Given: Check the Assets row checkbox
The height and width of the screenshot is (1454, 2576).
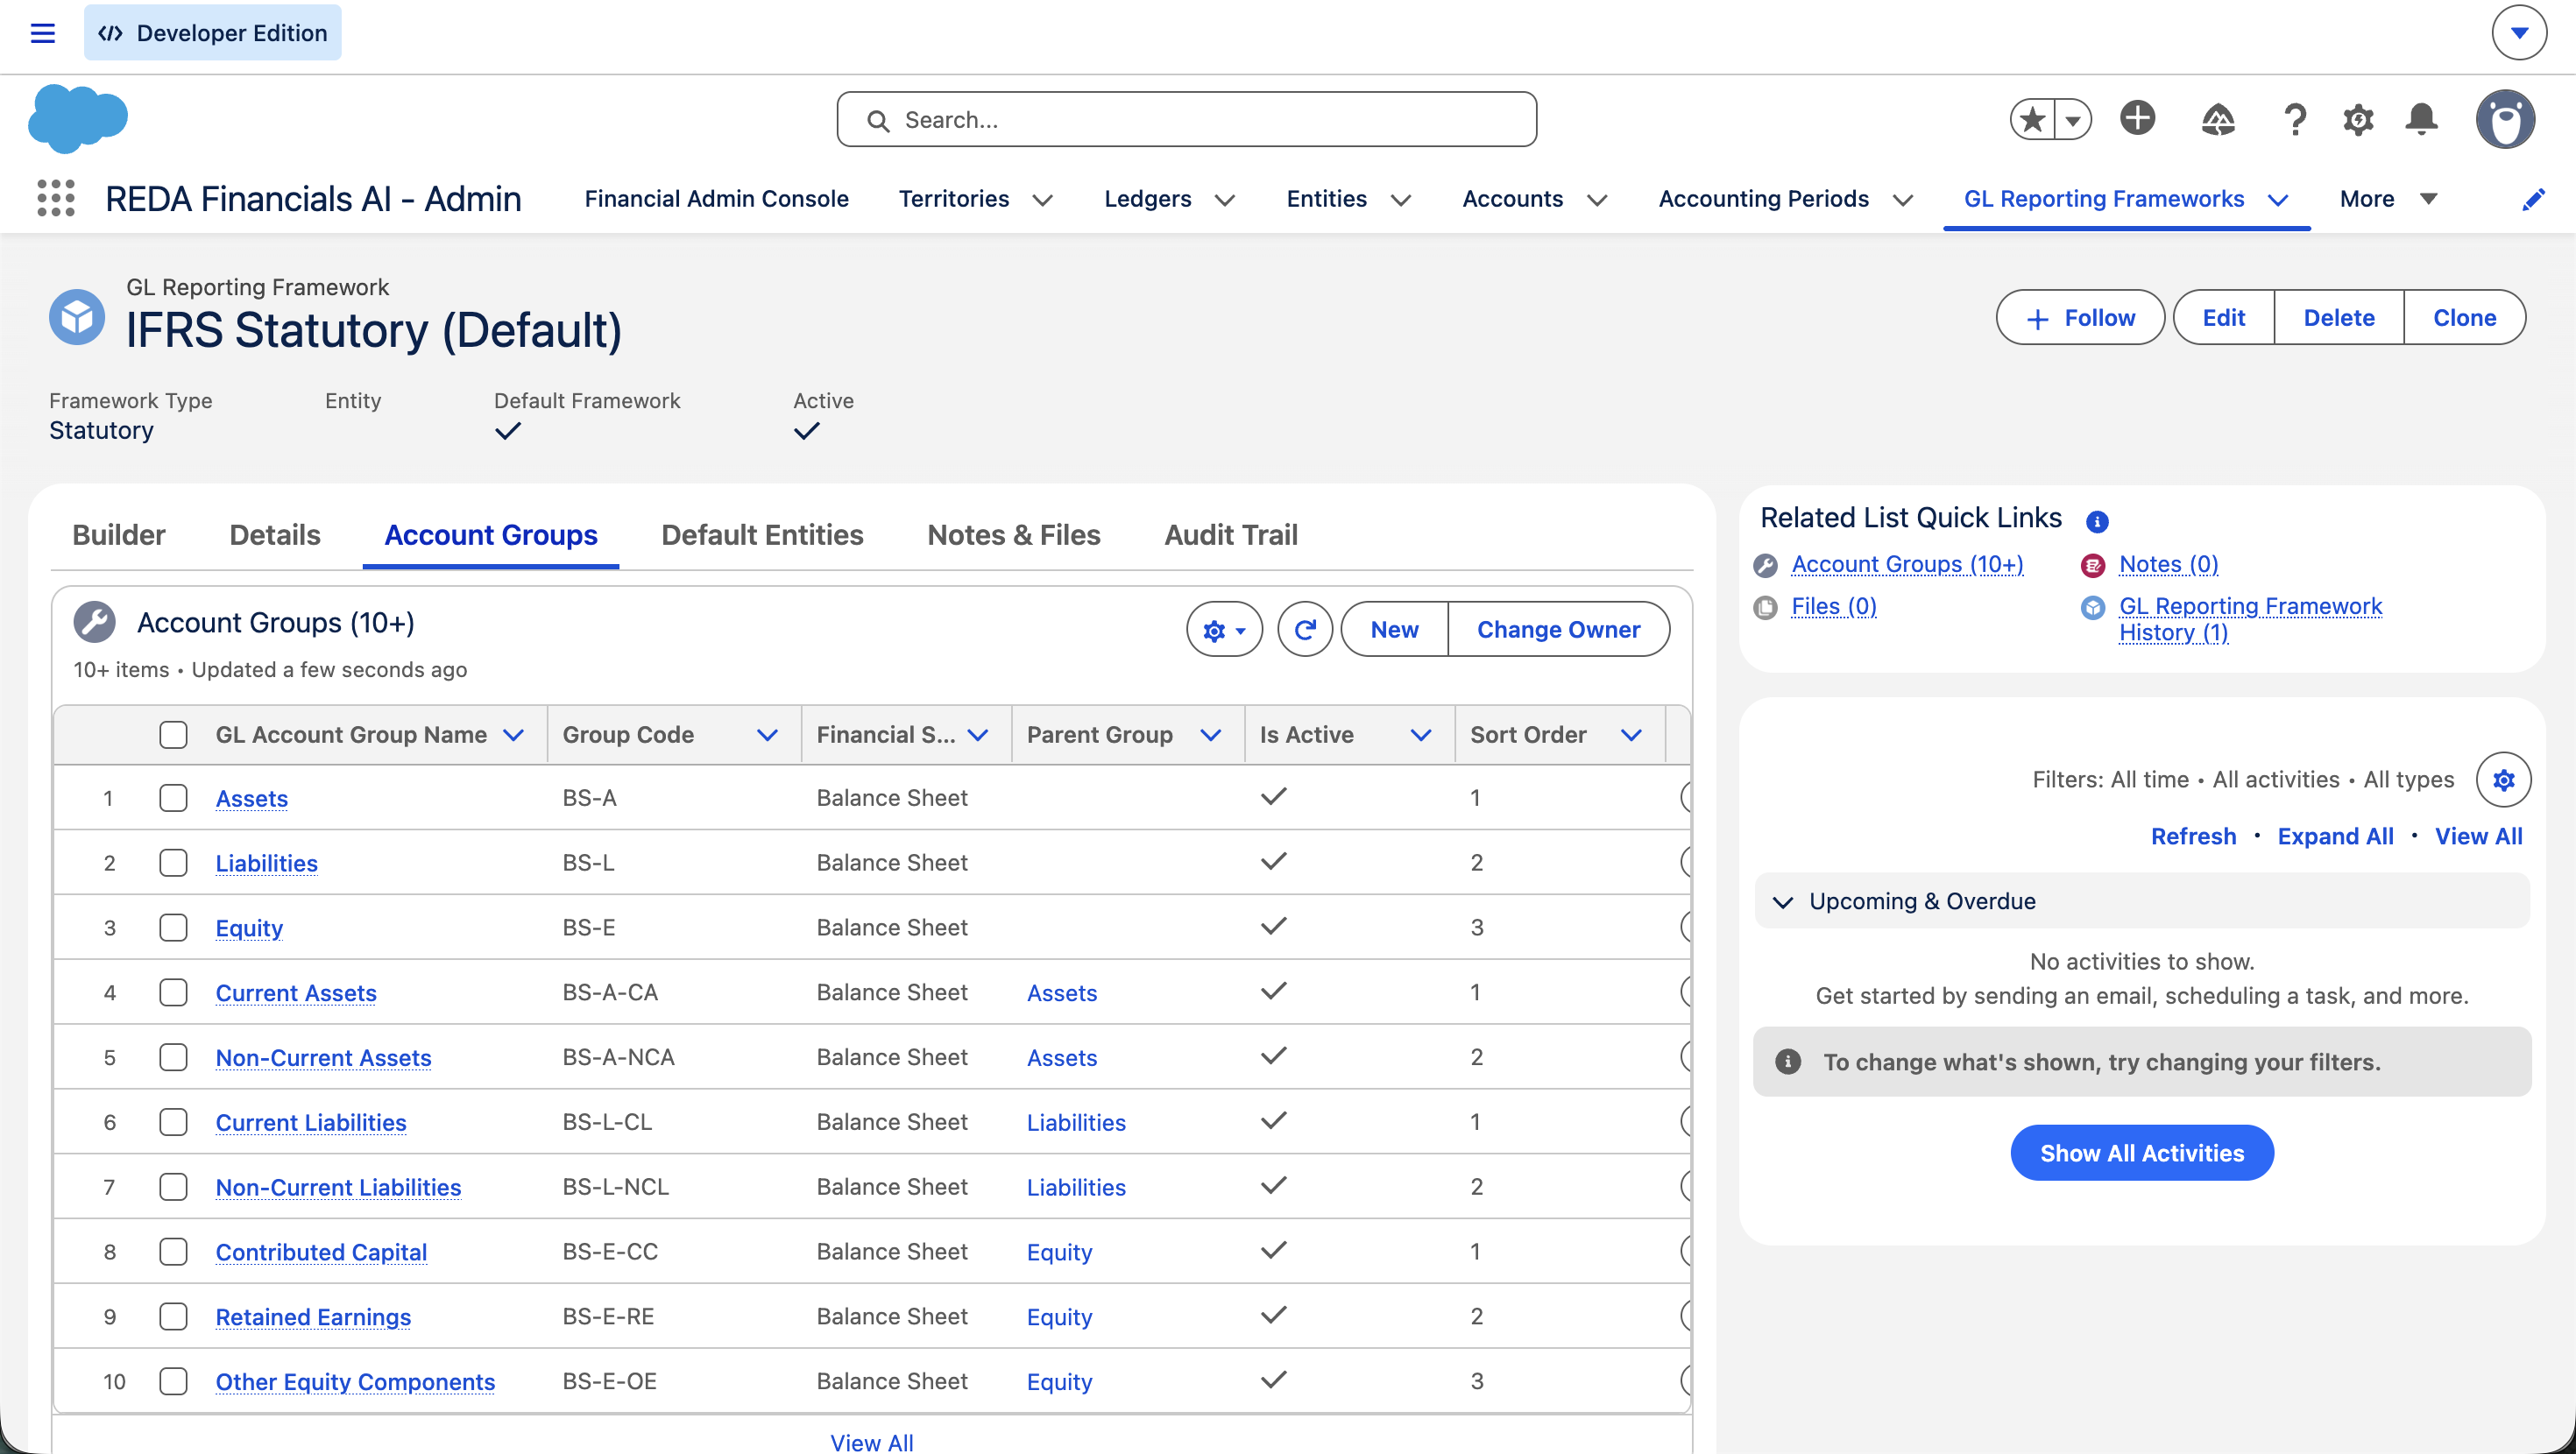Looking at the screenshot, I should click(173, 797).
